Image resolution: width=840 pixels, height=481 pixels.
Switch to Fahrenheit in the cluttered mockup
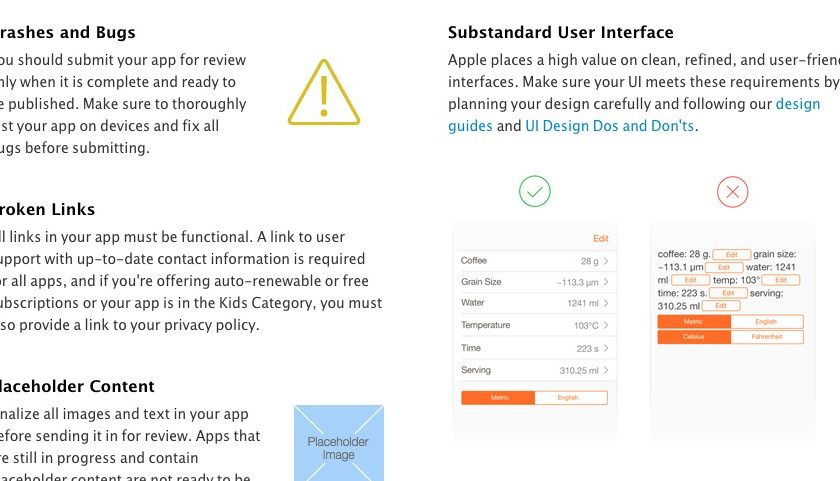[x=766, y=338]
